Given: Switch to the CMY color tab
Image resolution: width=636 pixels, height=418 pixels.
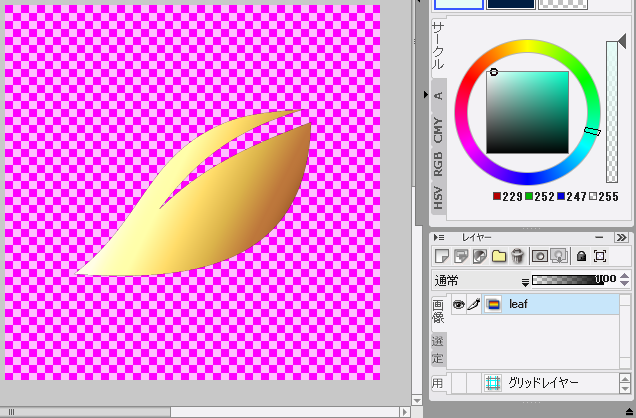Looking at the screenshot, I should [438, 129].
